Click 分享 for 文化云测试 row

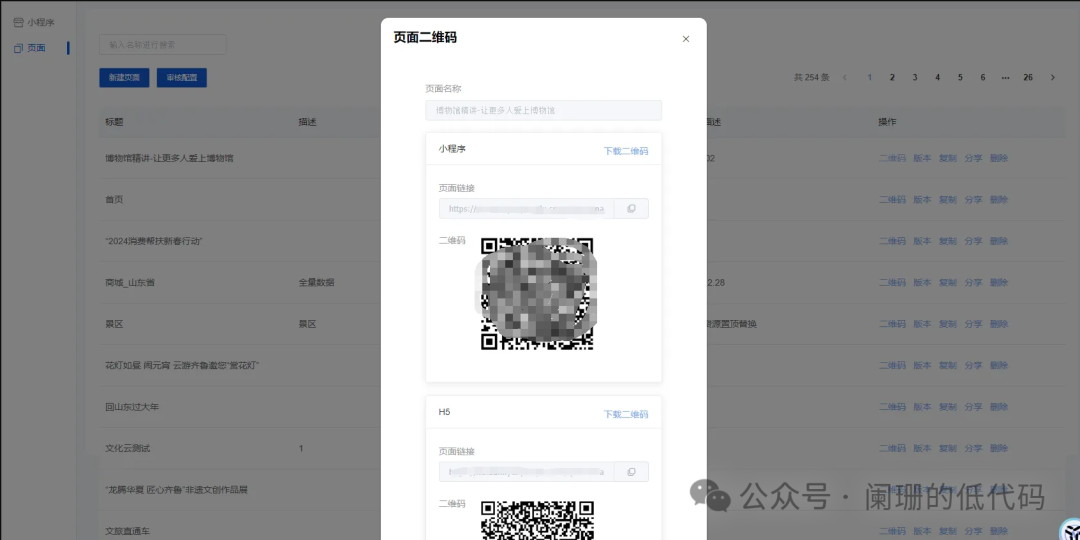pos(973,448)
